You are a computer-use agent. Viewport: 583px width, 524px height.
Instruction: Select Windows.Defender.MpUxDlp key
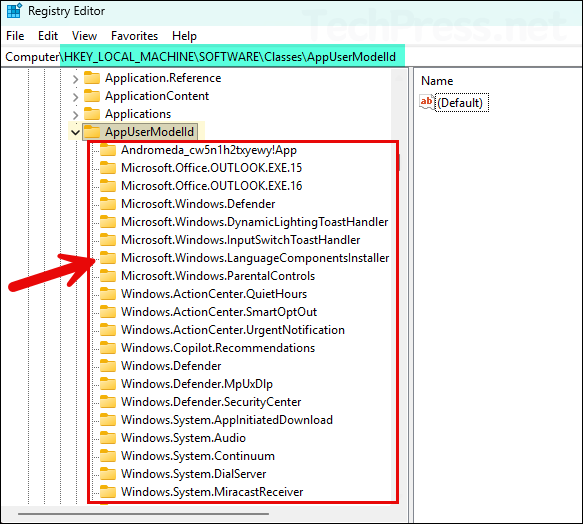tap(197, 384)
